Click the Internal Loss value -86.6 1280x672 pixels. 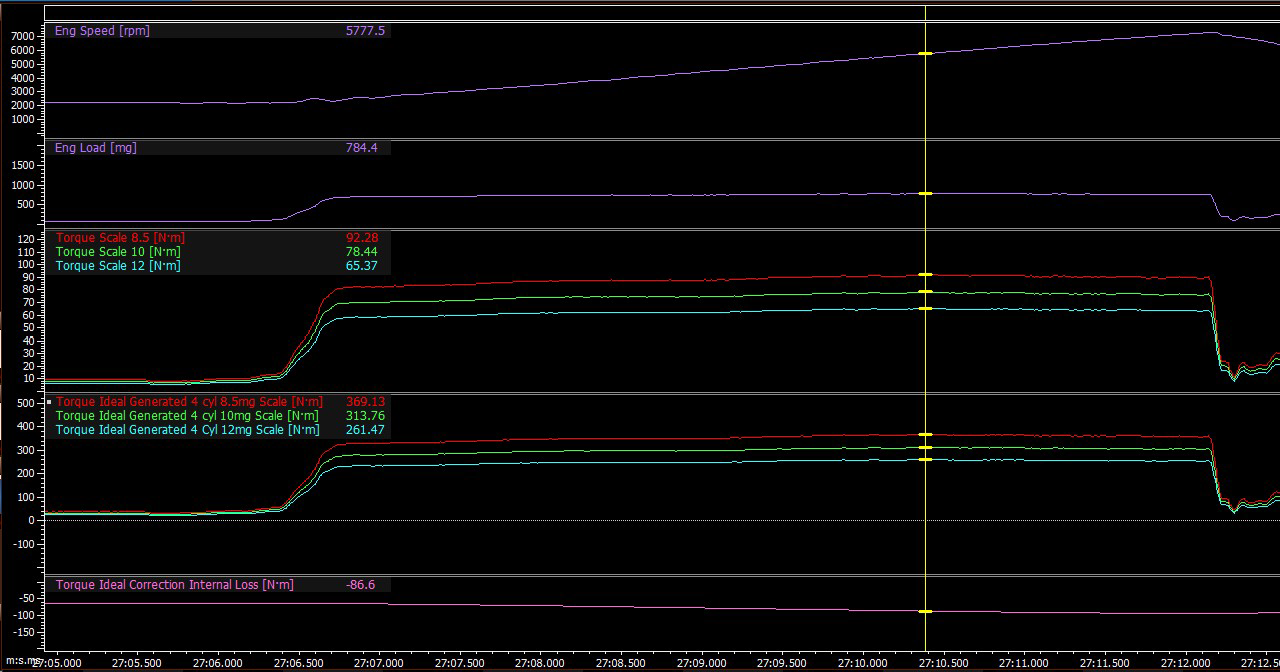tap(360, 585)
